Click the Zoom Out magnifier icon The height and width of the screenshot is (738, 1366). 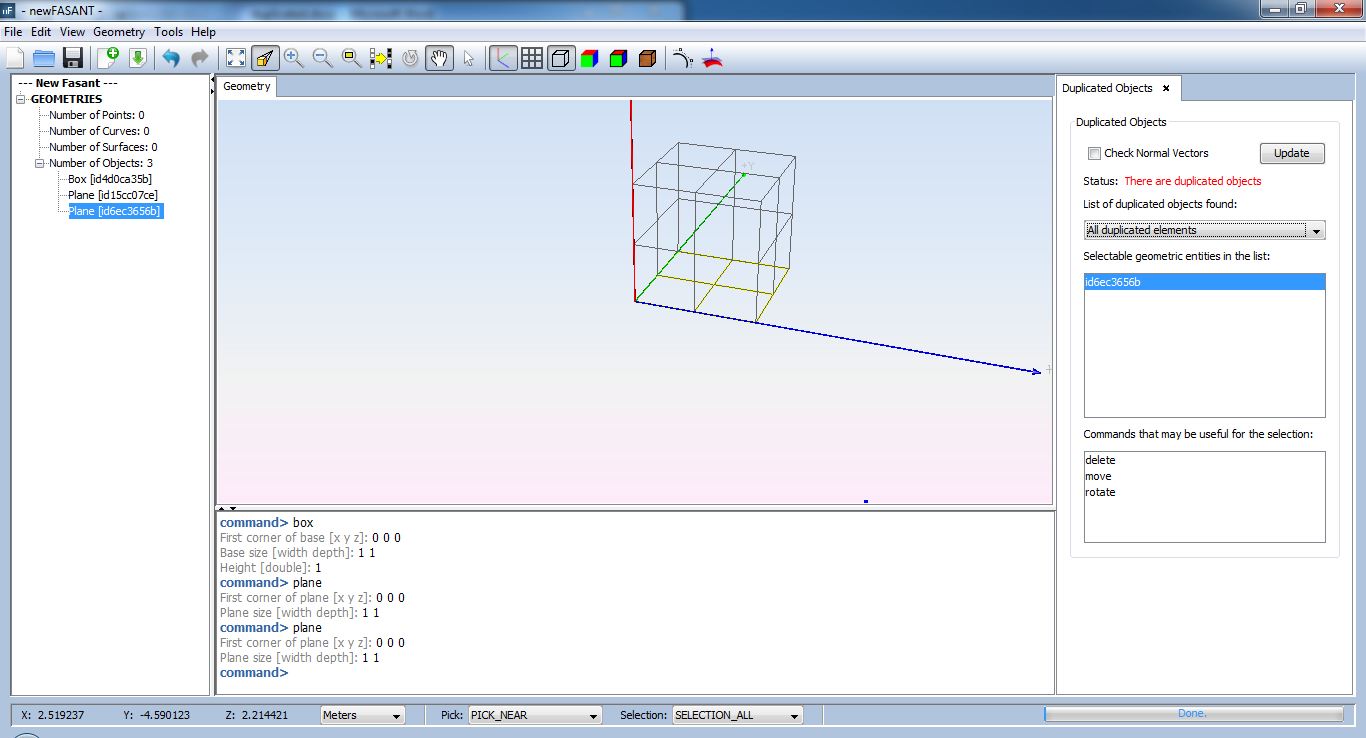[322, 58]
